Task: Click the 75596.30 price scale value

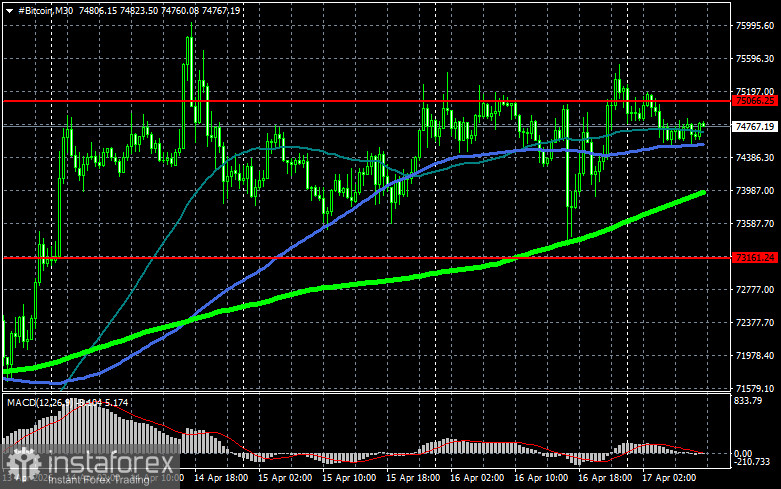Action: pyautogui.click(x=755, y=59)
